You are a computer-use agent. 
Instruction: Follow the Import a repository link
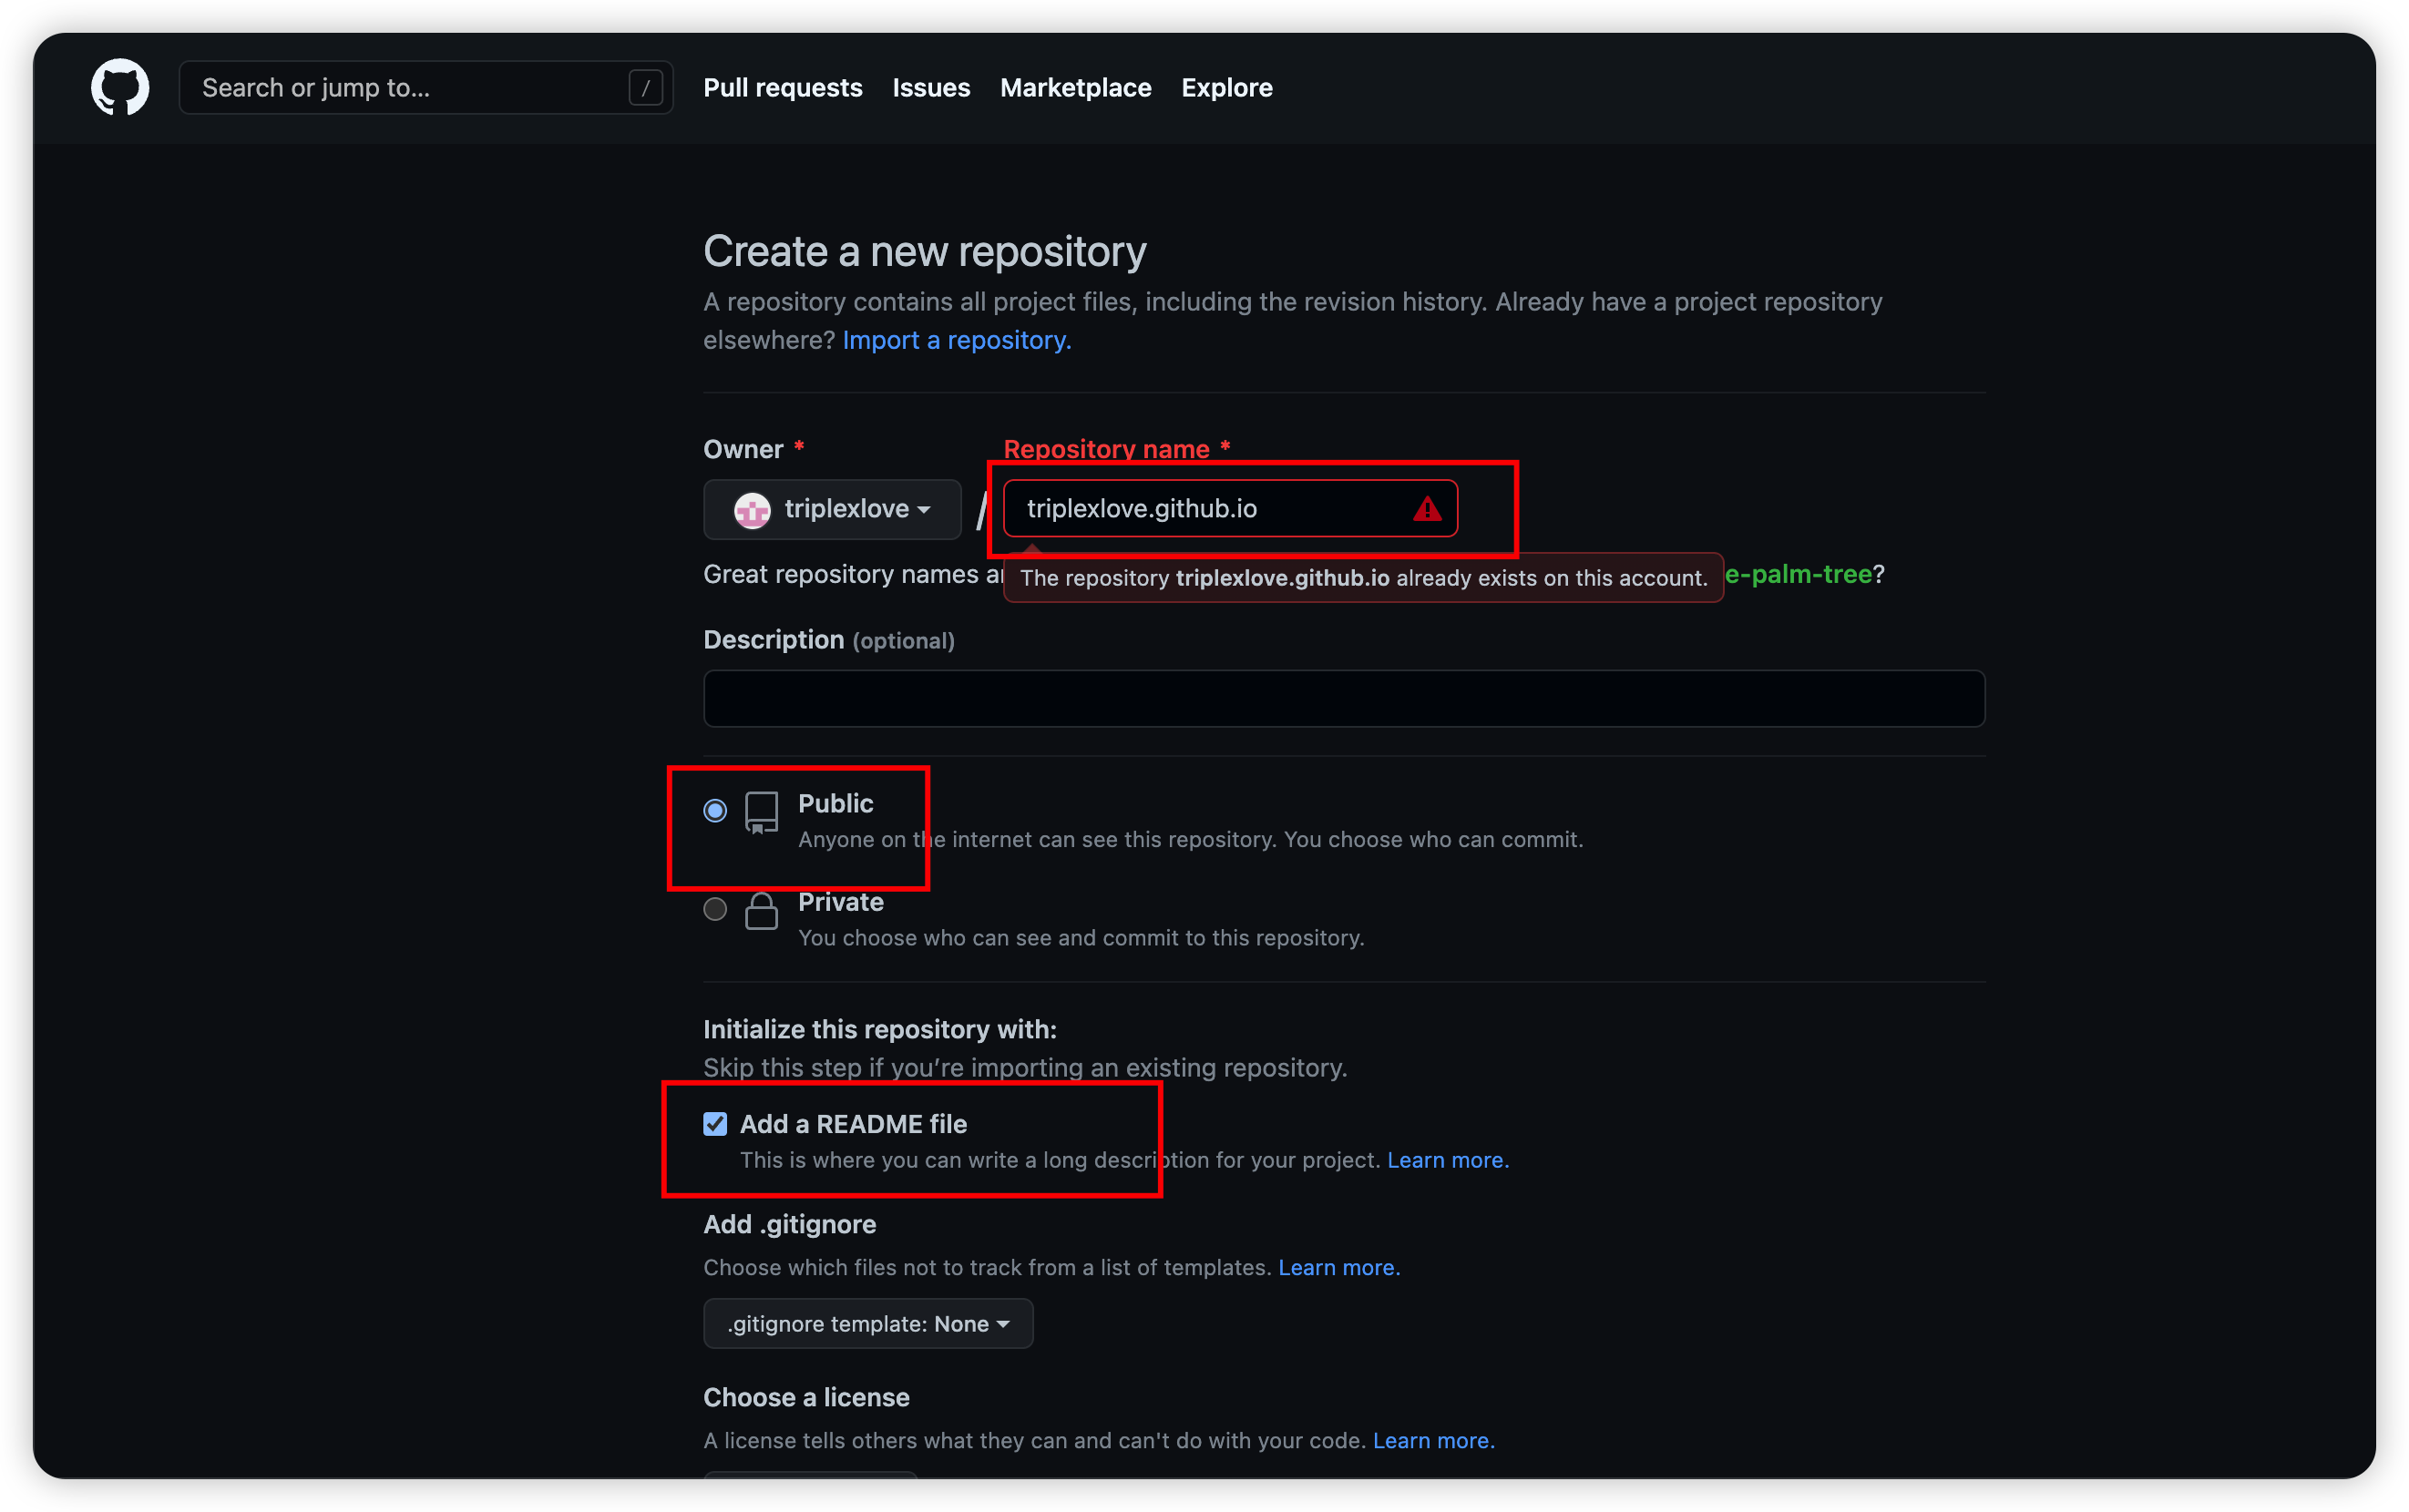coord(956,340)
